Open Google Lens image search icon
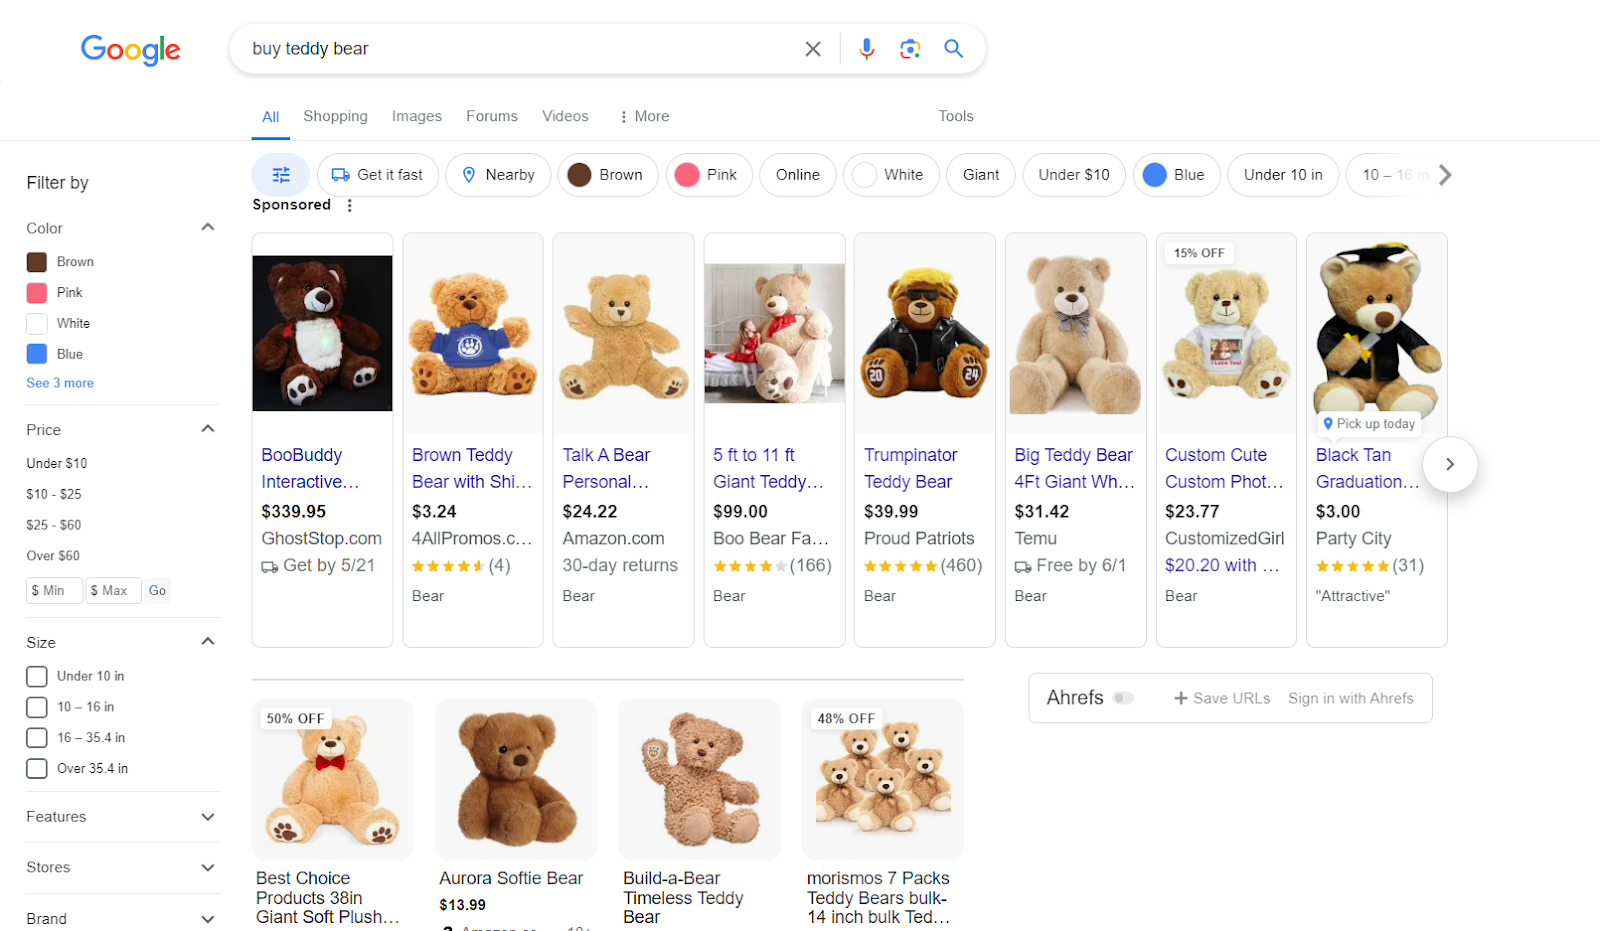 tap(910, 49)
